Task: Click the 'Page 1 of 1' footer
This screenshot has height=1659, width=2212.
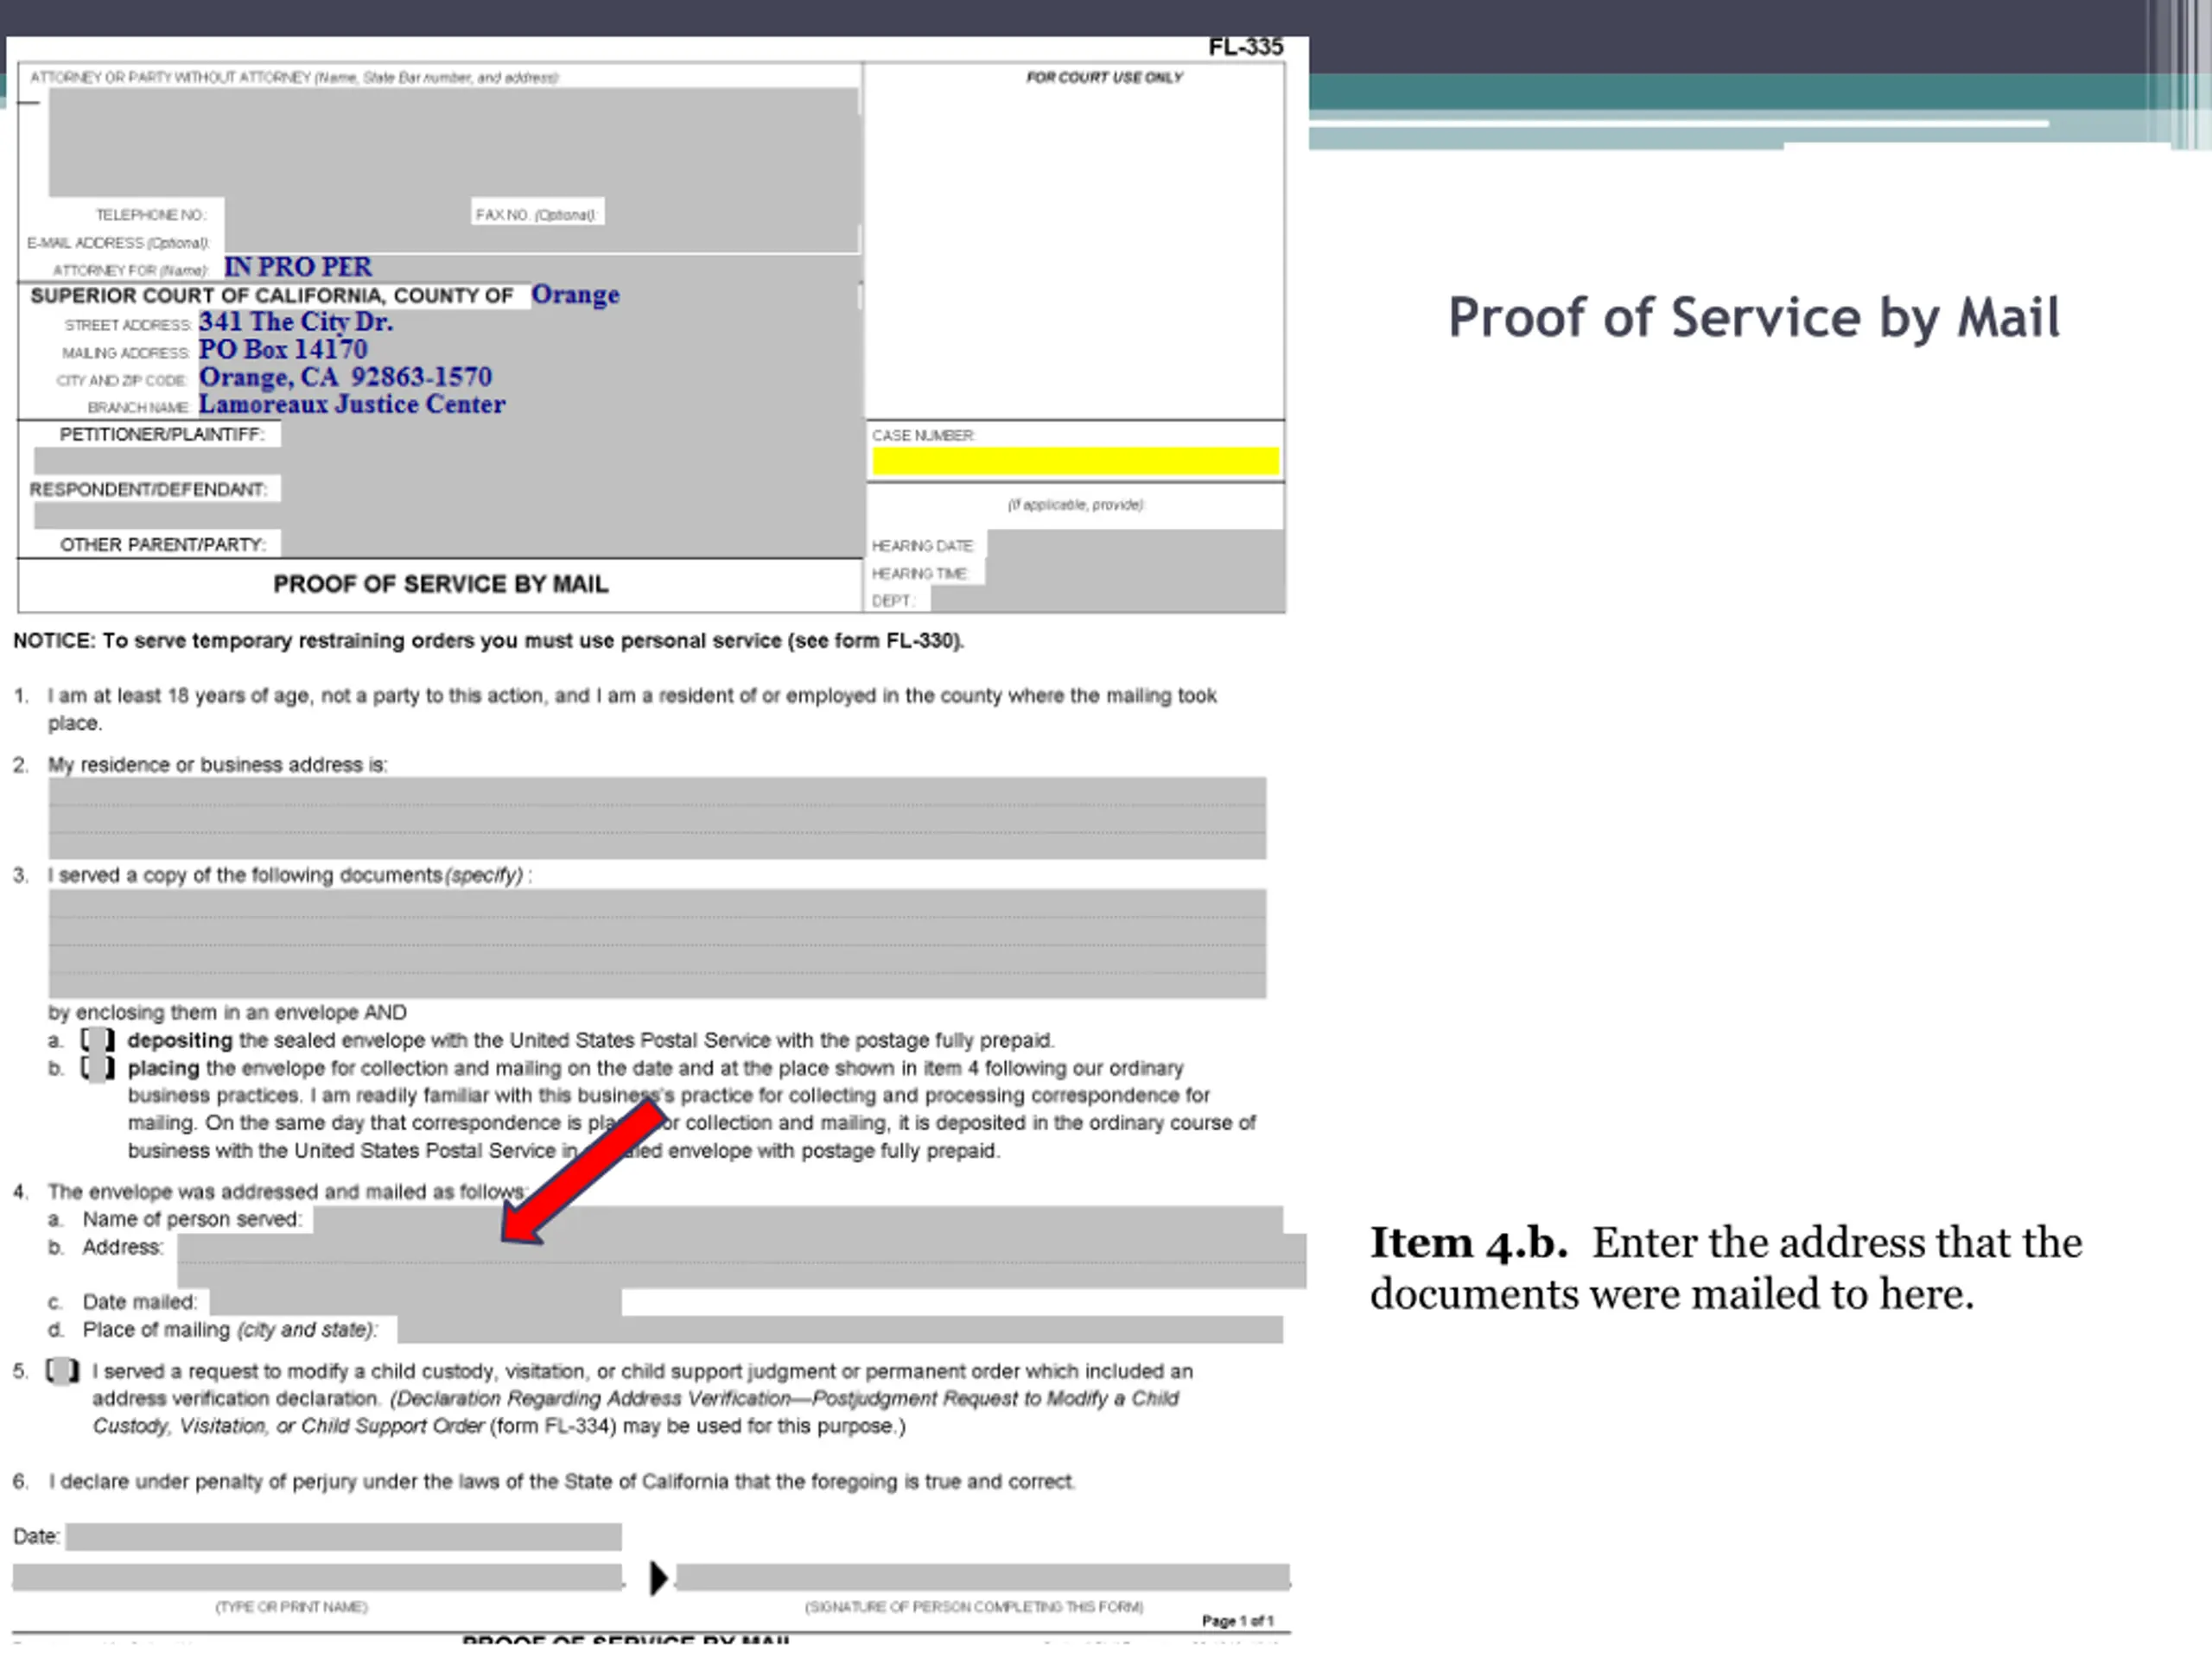Action: (1237, 1620)
